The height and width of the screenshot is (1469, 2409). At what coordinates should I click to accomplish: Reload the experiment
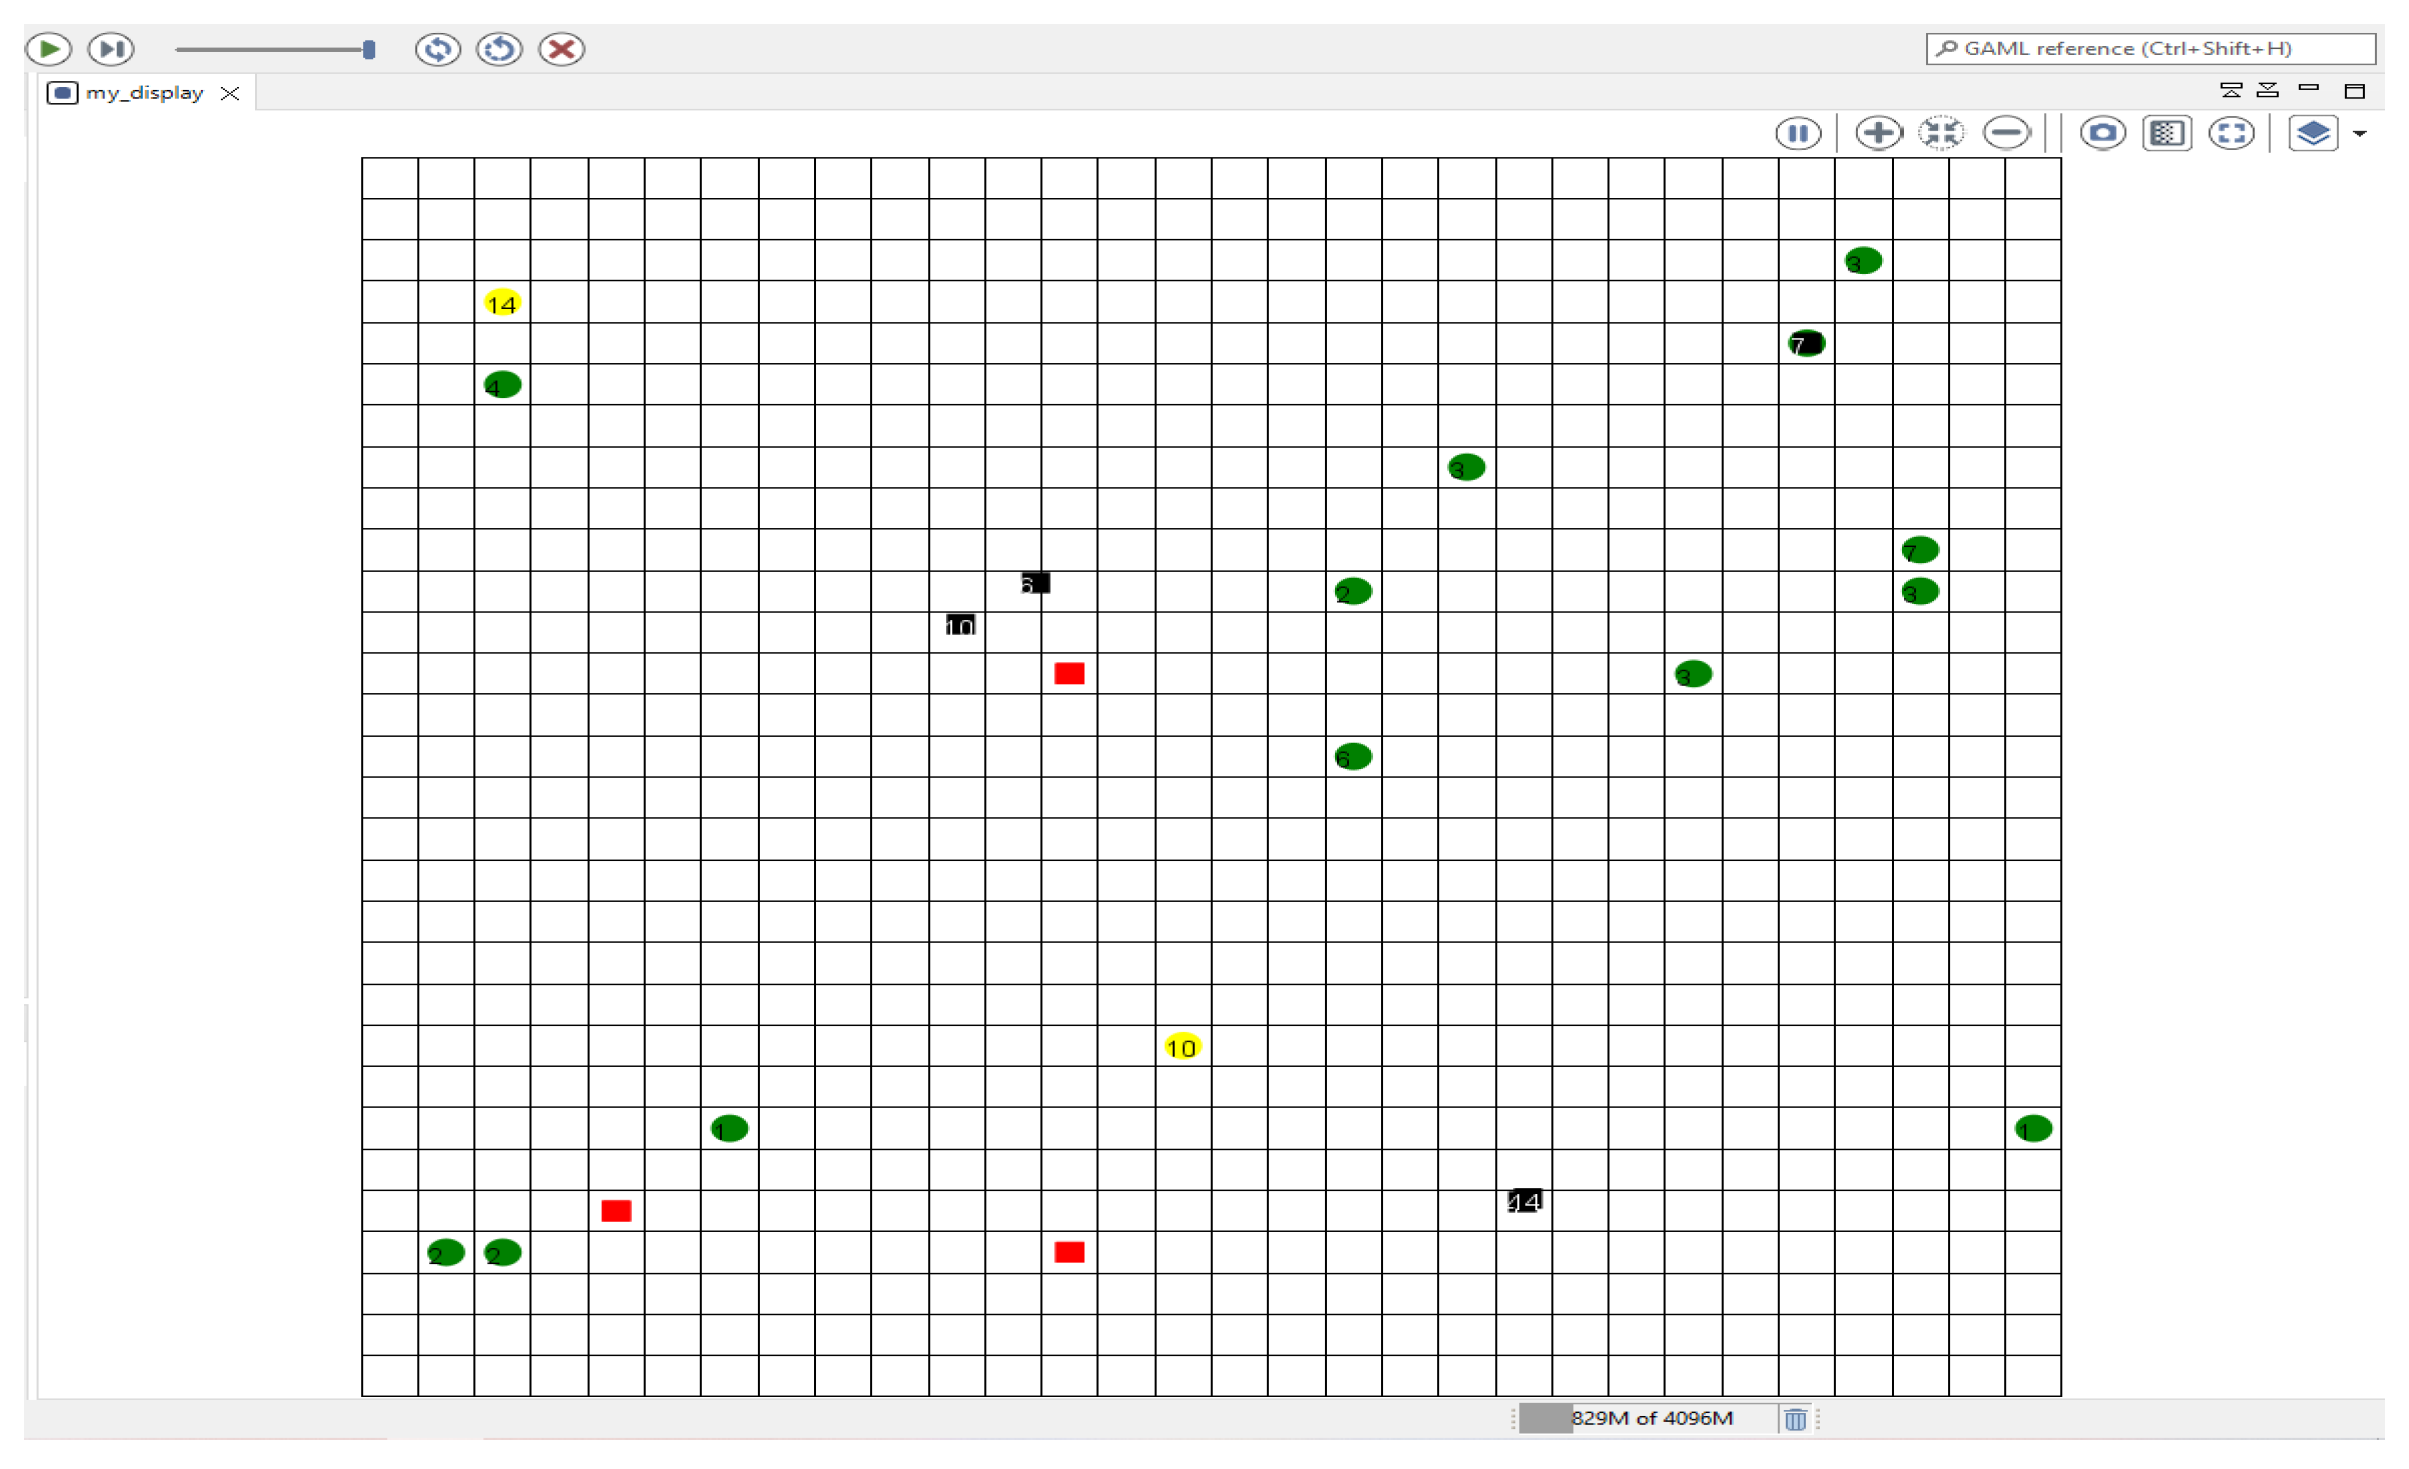[x=499, y=48]
